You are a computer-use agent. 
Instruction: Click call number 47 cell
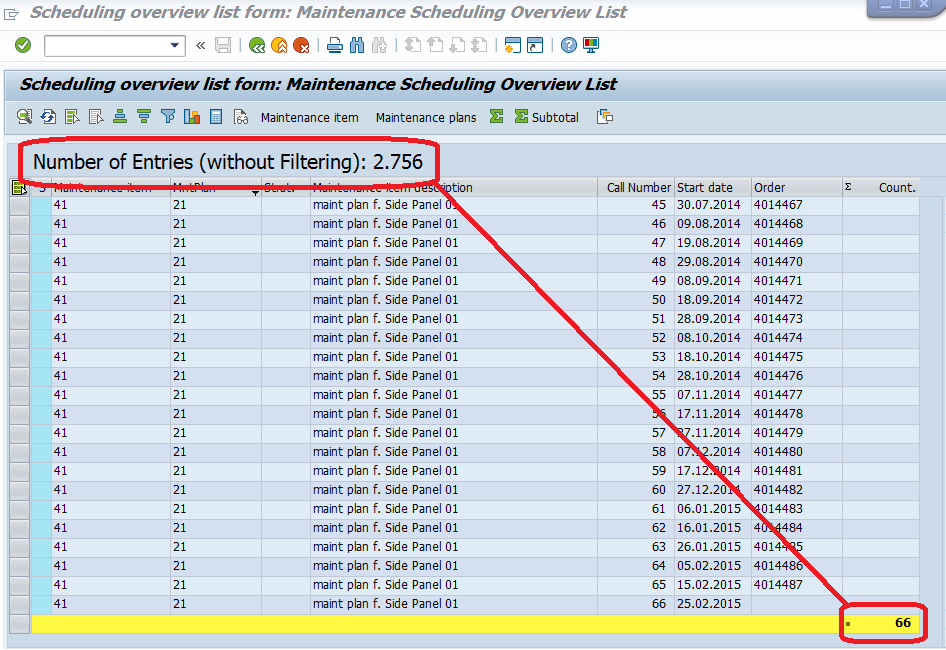(x=636, y=243)
